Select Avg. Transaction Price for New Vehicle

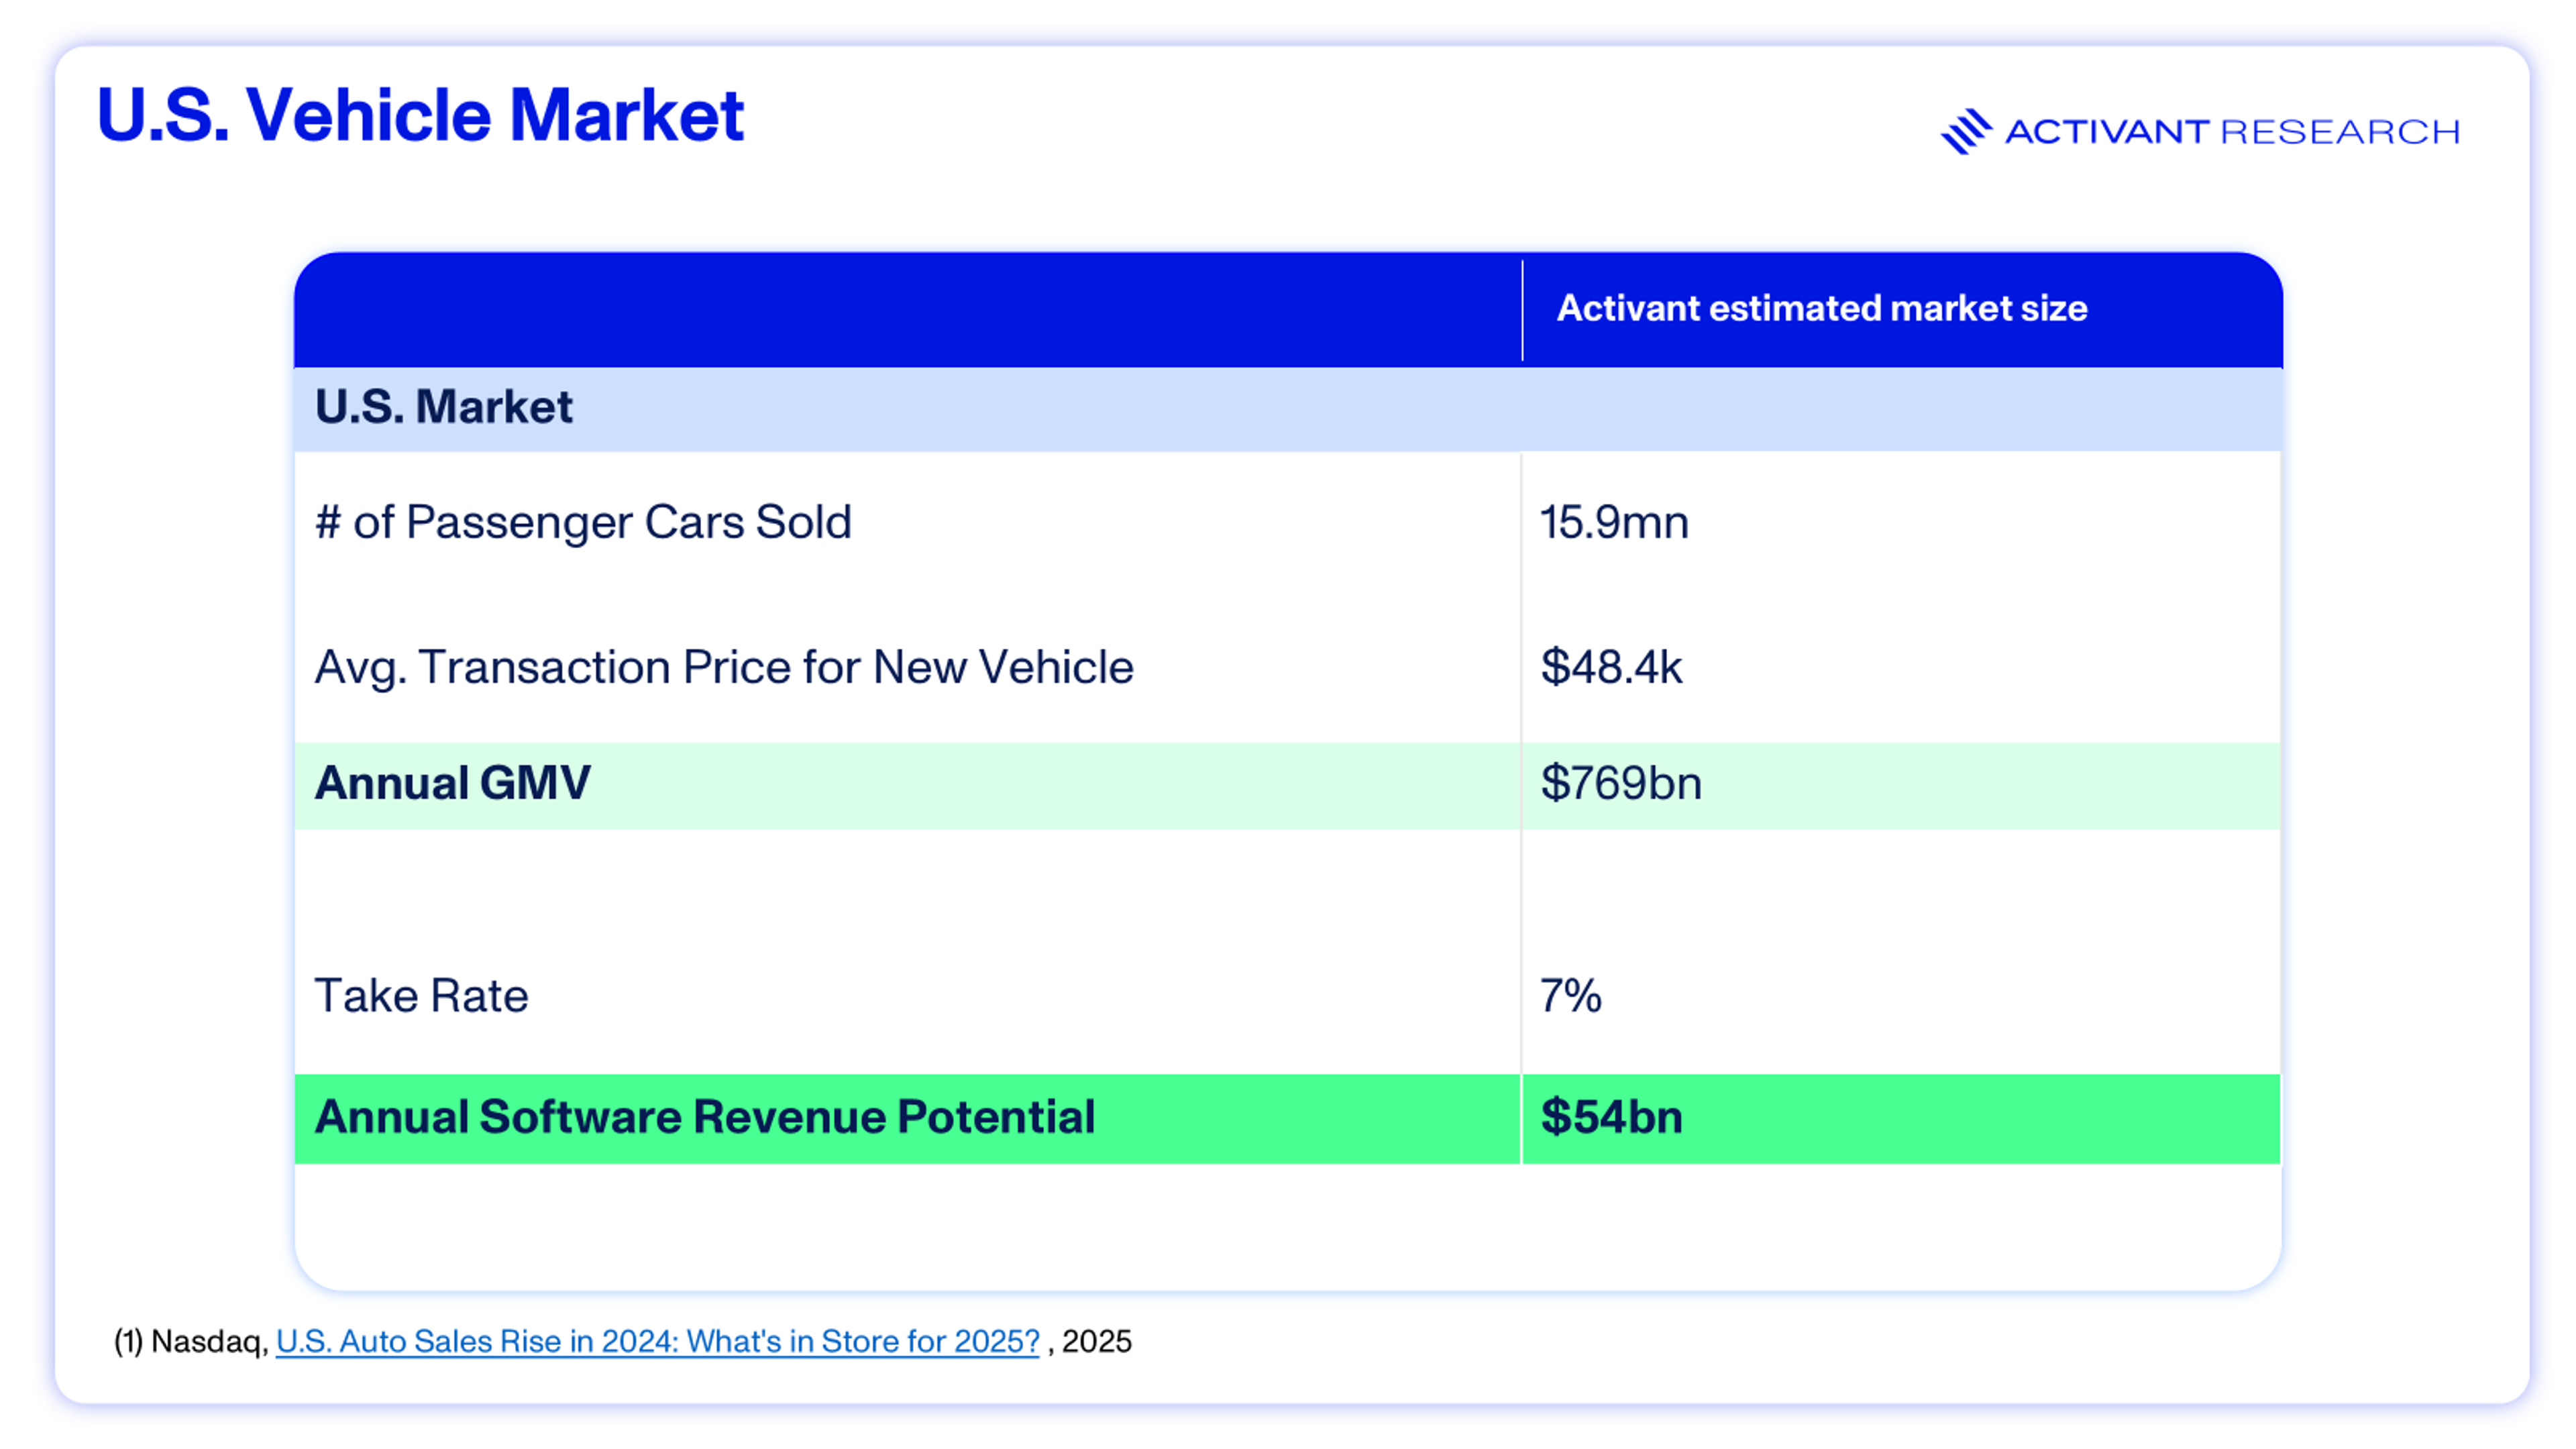click(724, 667)
